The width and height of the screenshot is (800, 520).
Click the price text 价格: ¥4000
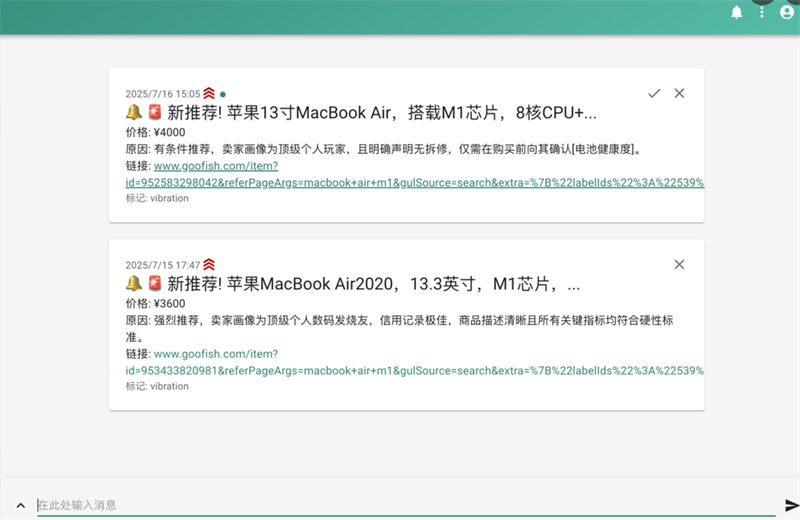tap(156, 132)
